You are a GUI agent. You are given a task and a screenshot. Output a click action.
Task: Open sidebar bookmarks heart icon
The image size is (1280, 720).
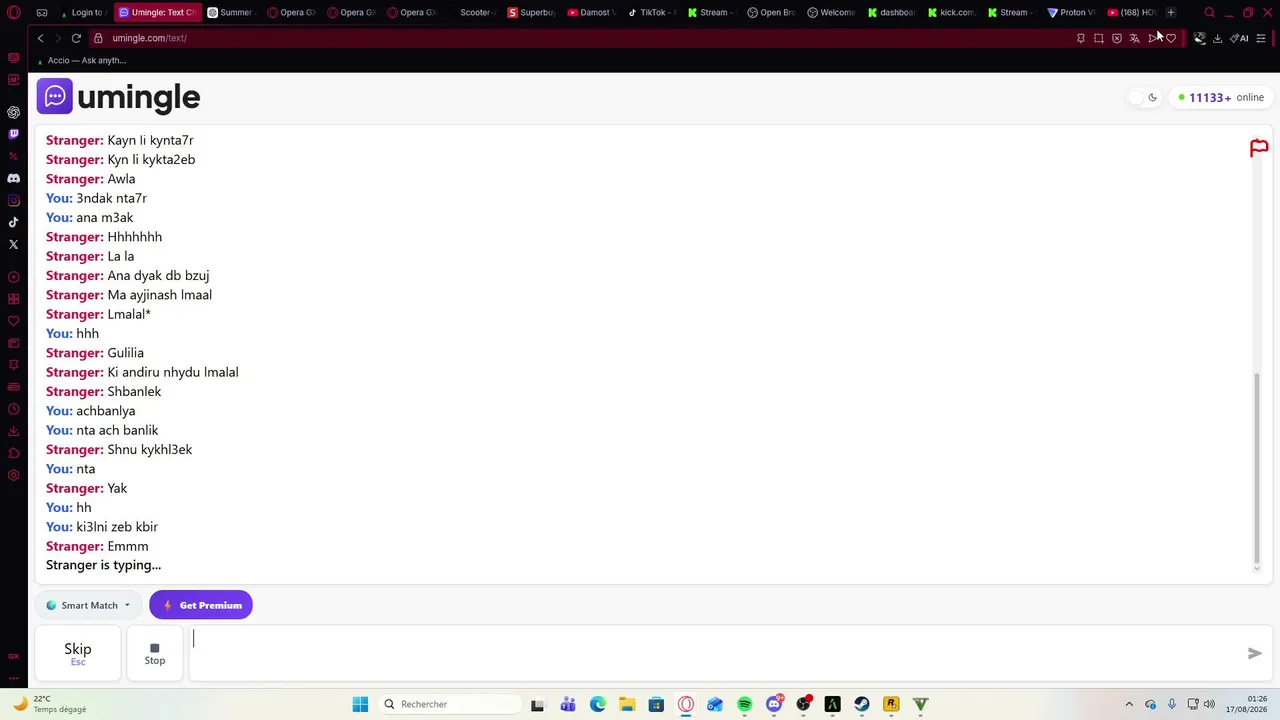[x=13, y=321]
